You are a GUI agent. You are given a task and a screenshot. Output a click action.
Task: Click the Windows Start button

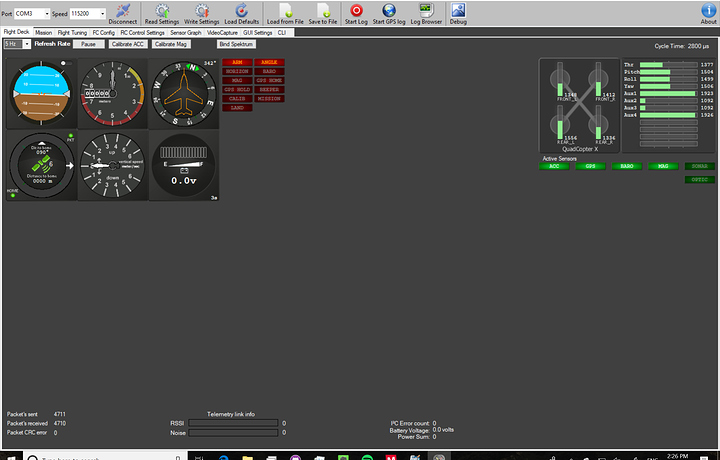pyautogui.click(x=11, y=457)
